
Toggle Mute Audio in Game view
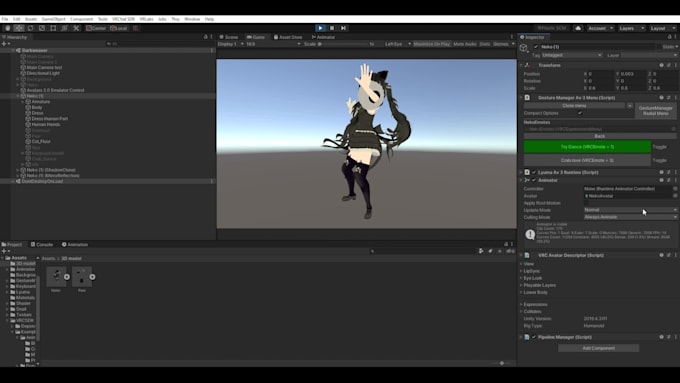465,44
